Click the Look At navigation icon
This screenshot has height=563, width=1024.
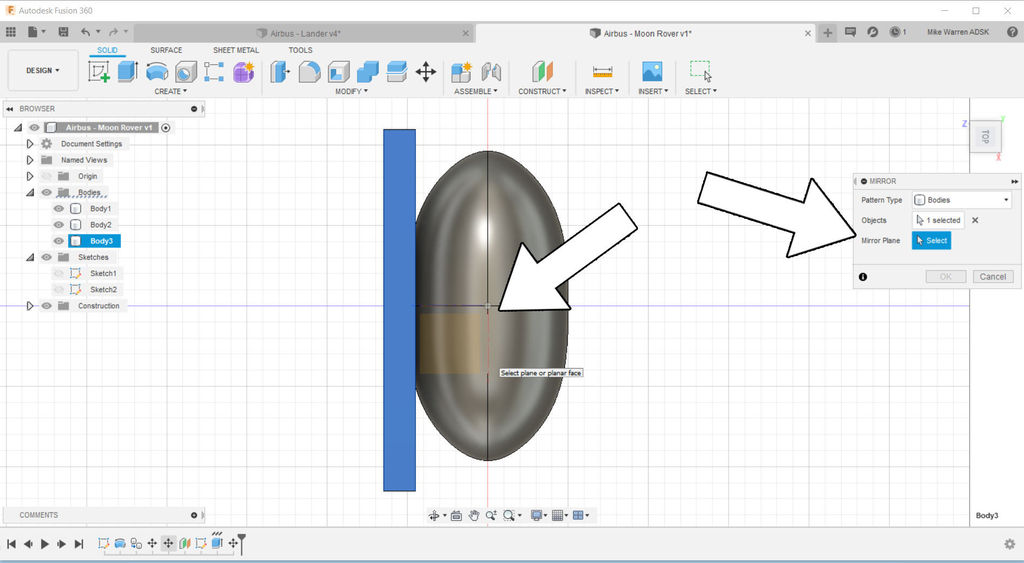[x=456, y=515]
